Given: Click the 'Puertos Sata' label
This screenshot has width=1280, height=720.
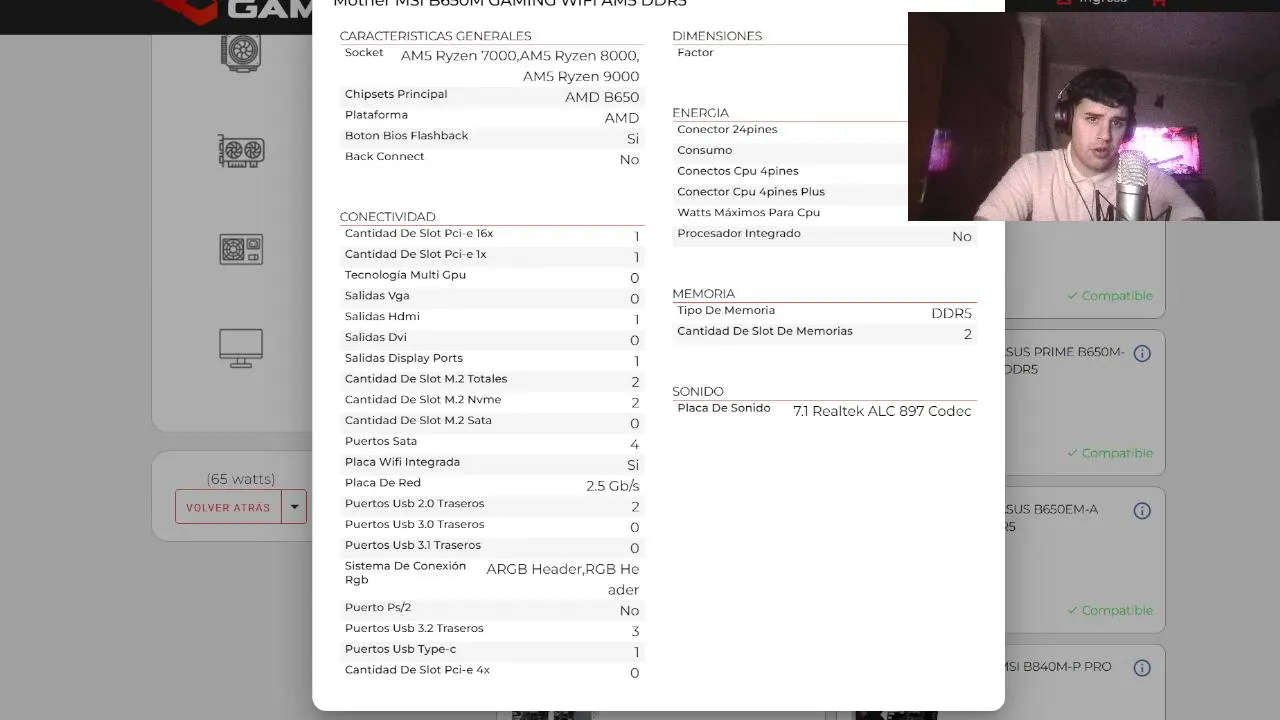Looking at the screenshot, I should coord(381,441).
